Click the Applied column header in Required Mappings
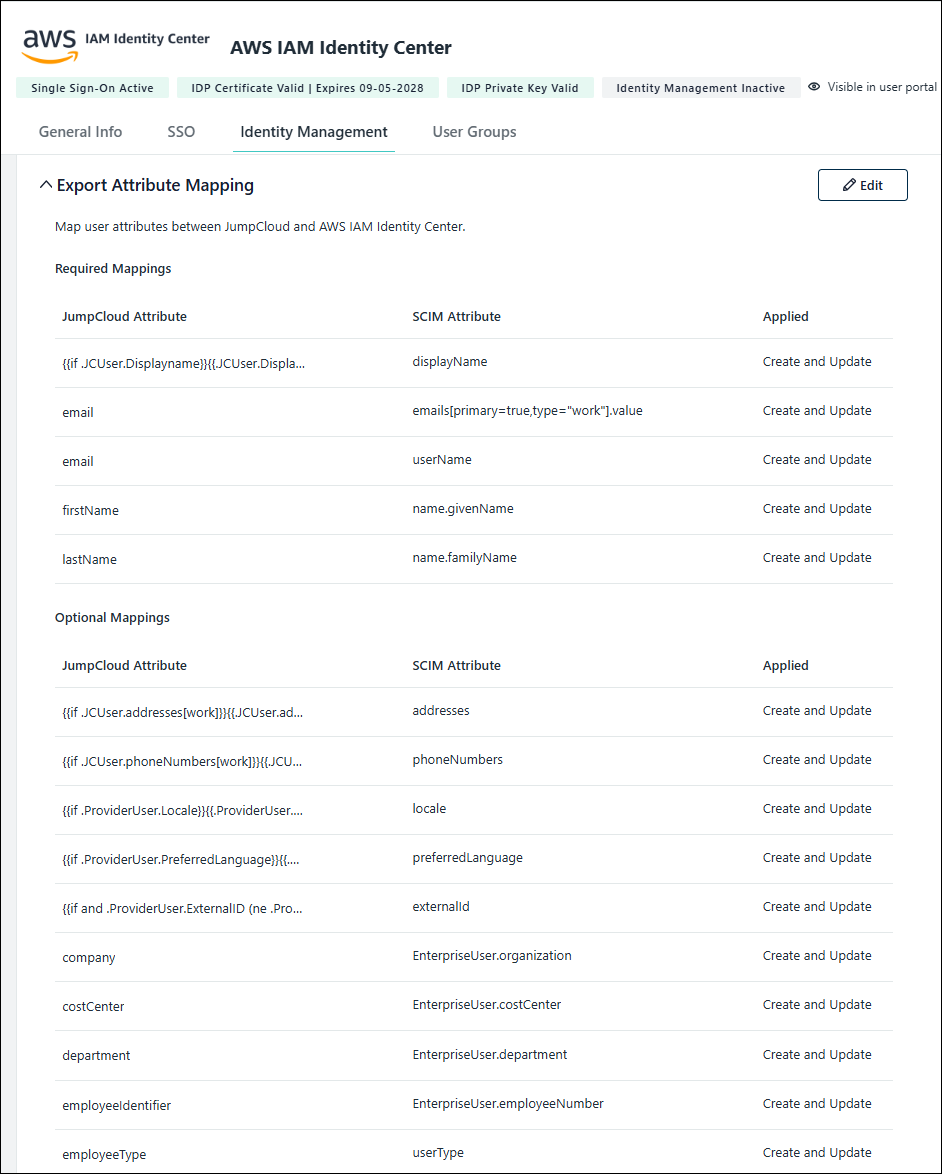The width and height of the screenshot is (942, 1174). tap(785, 317)
